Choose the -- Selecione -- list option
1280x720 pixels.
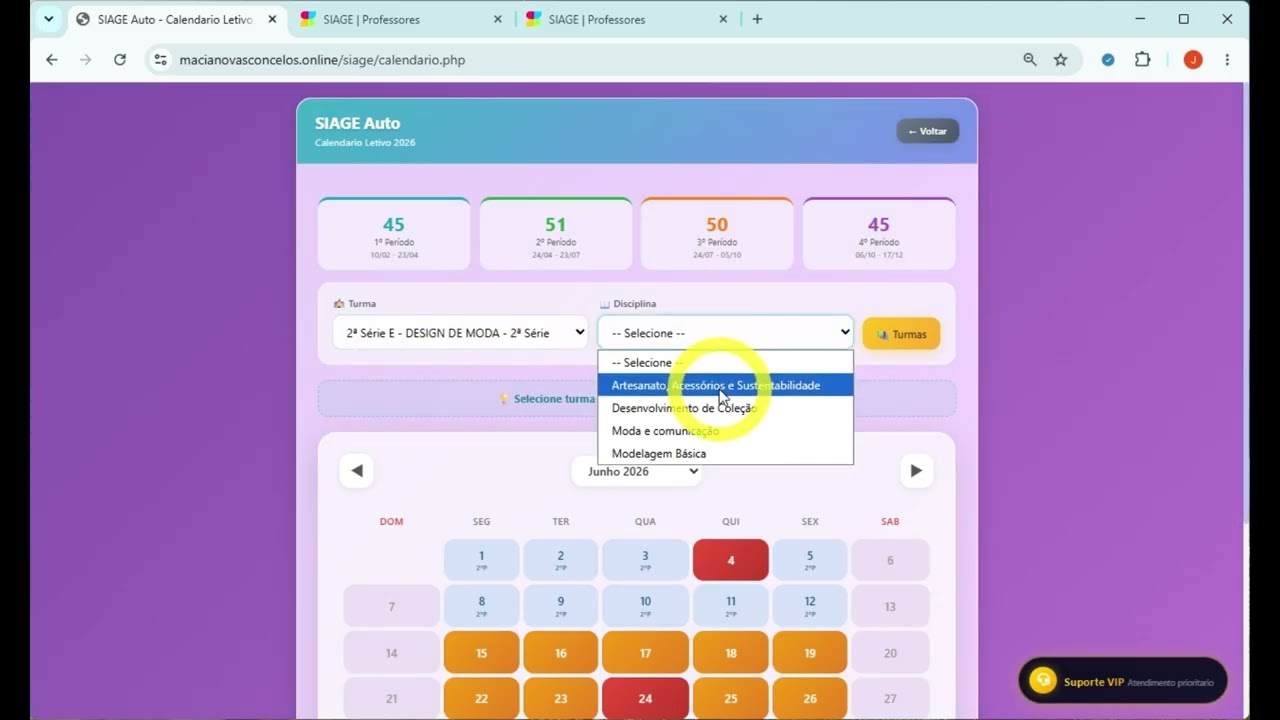pyautogui.click(x=725, y=363)
